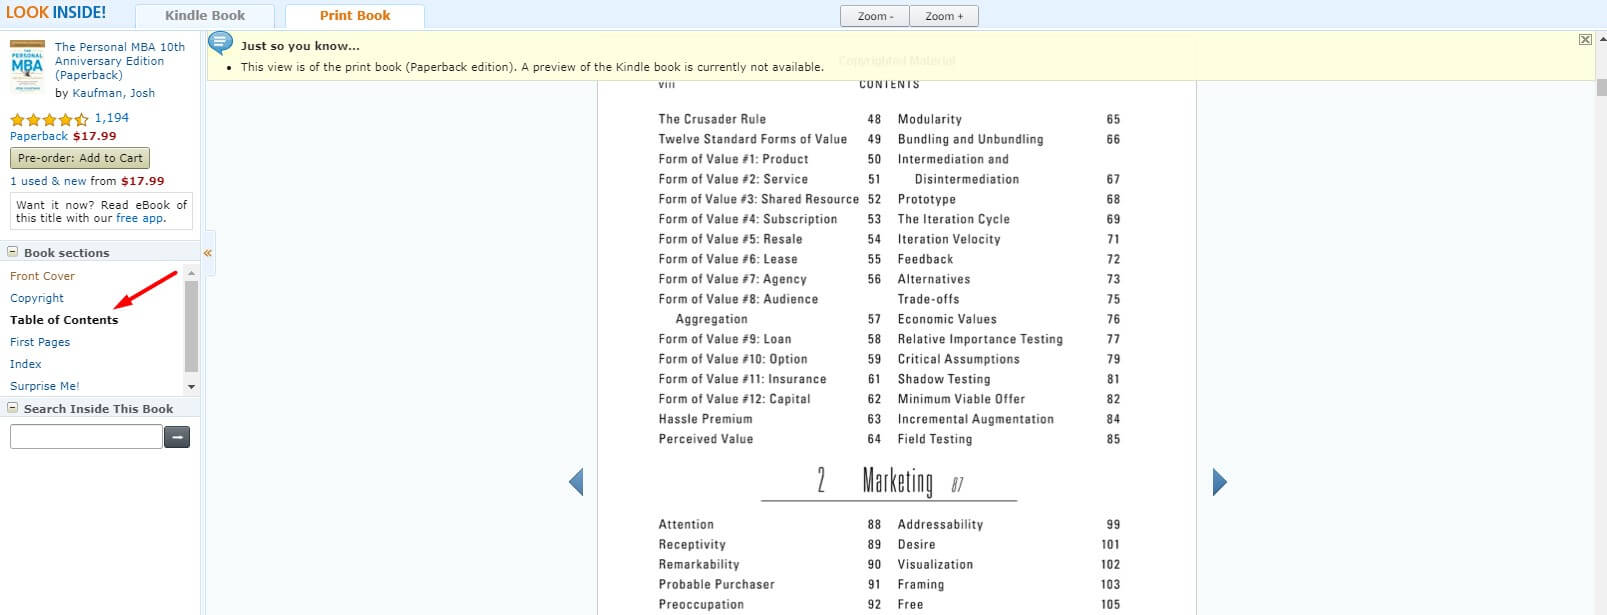Open The Personal MBA title link
This screenshot has height=615, width=1607.
120,61
